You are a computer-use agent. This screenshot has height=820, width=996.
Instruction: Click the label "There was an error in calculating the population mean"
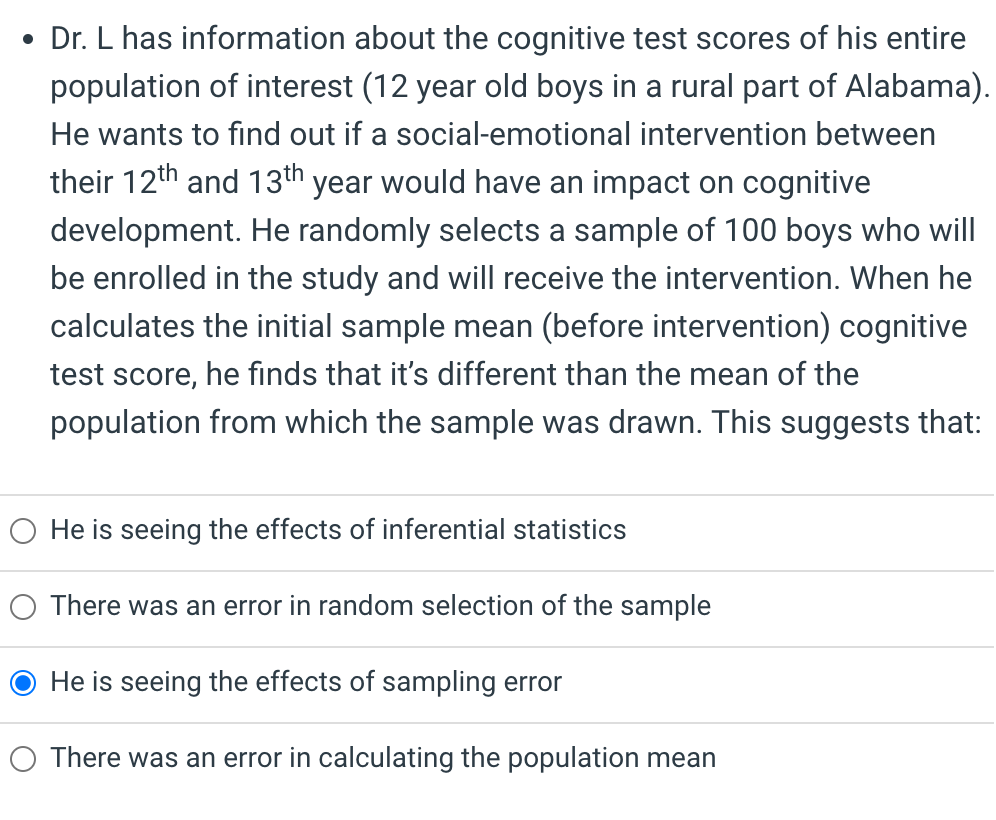point(384,758)
